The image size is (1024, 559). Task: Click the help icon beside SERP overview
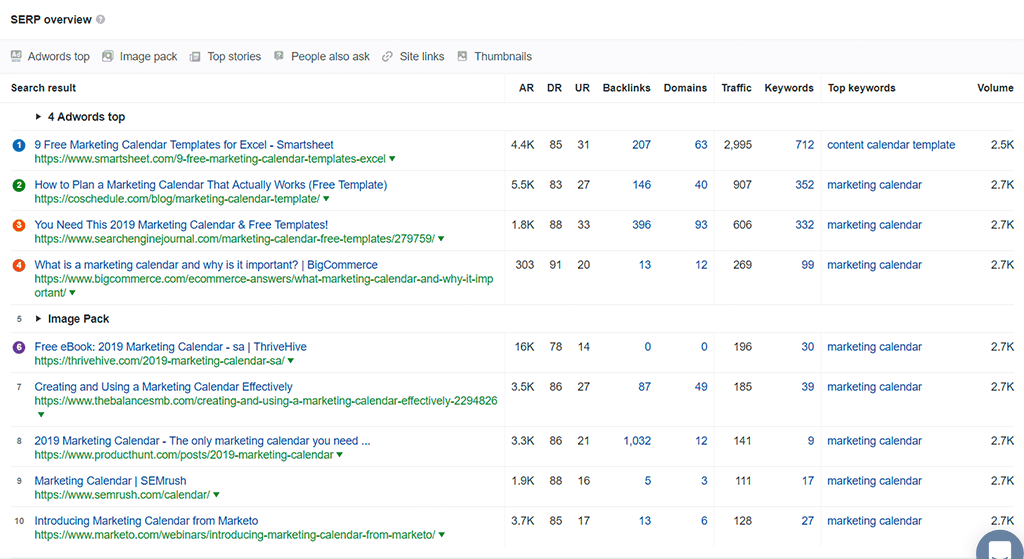pos(101,20)
